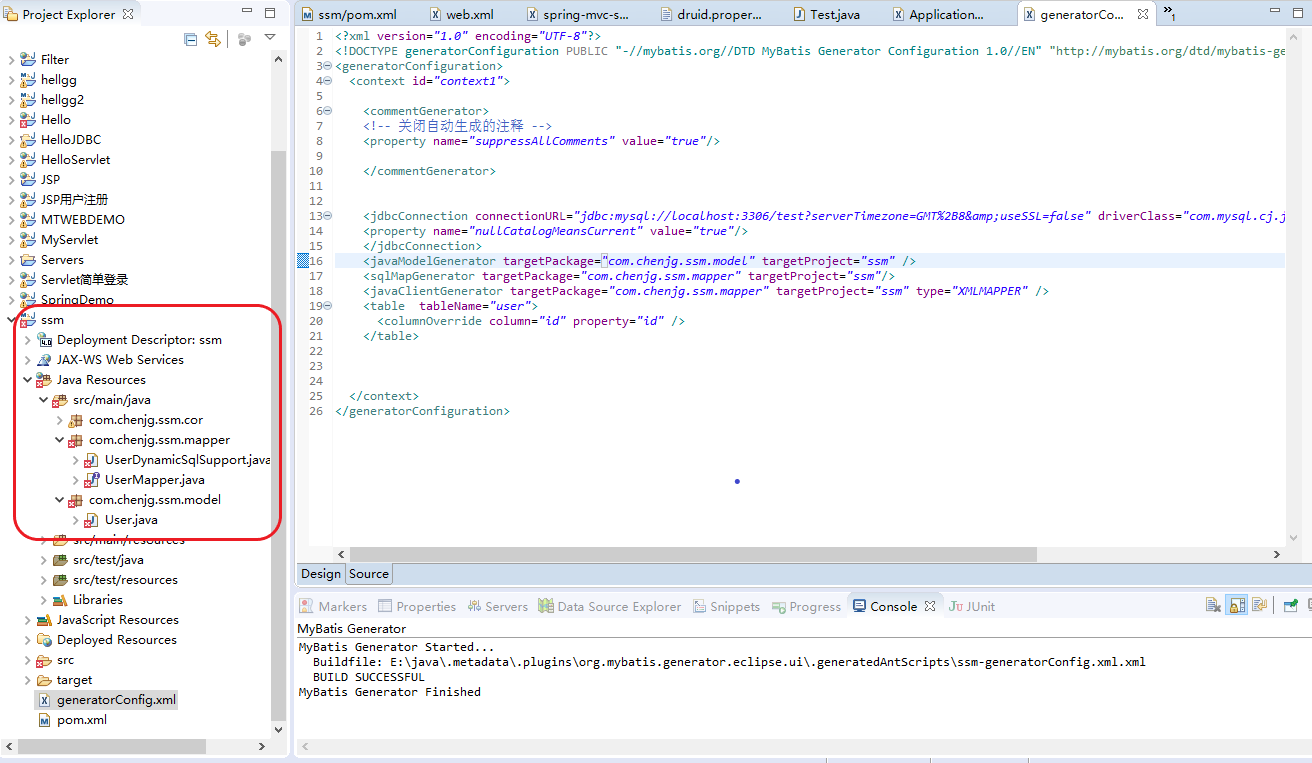Click the User.java file icon
The width and height of the screenshot is (1312, 763).
pyautogui.click(x=92, y=519)
